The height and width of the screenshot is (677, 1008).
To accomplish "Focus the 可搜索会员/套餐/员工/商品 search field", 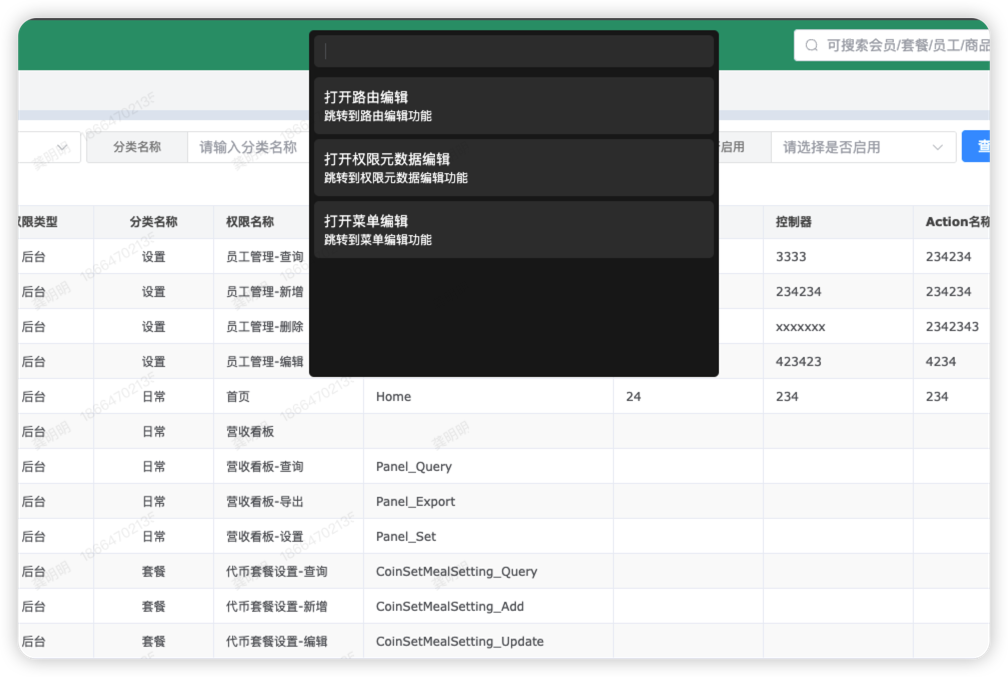I will [905, 46].
